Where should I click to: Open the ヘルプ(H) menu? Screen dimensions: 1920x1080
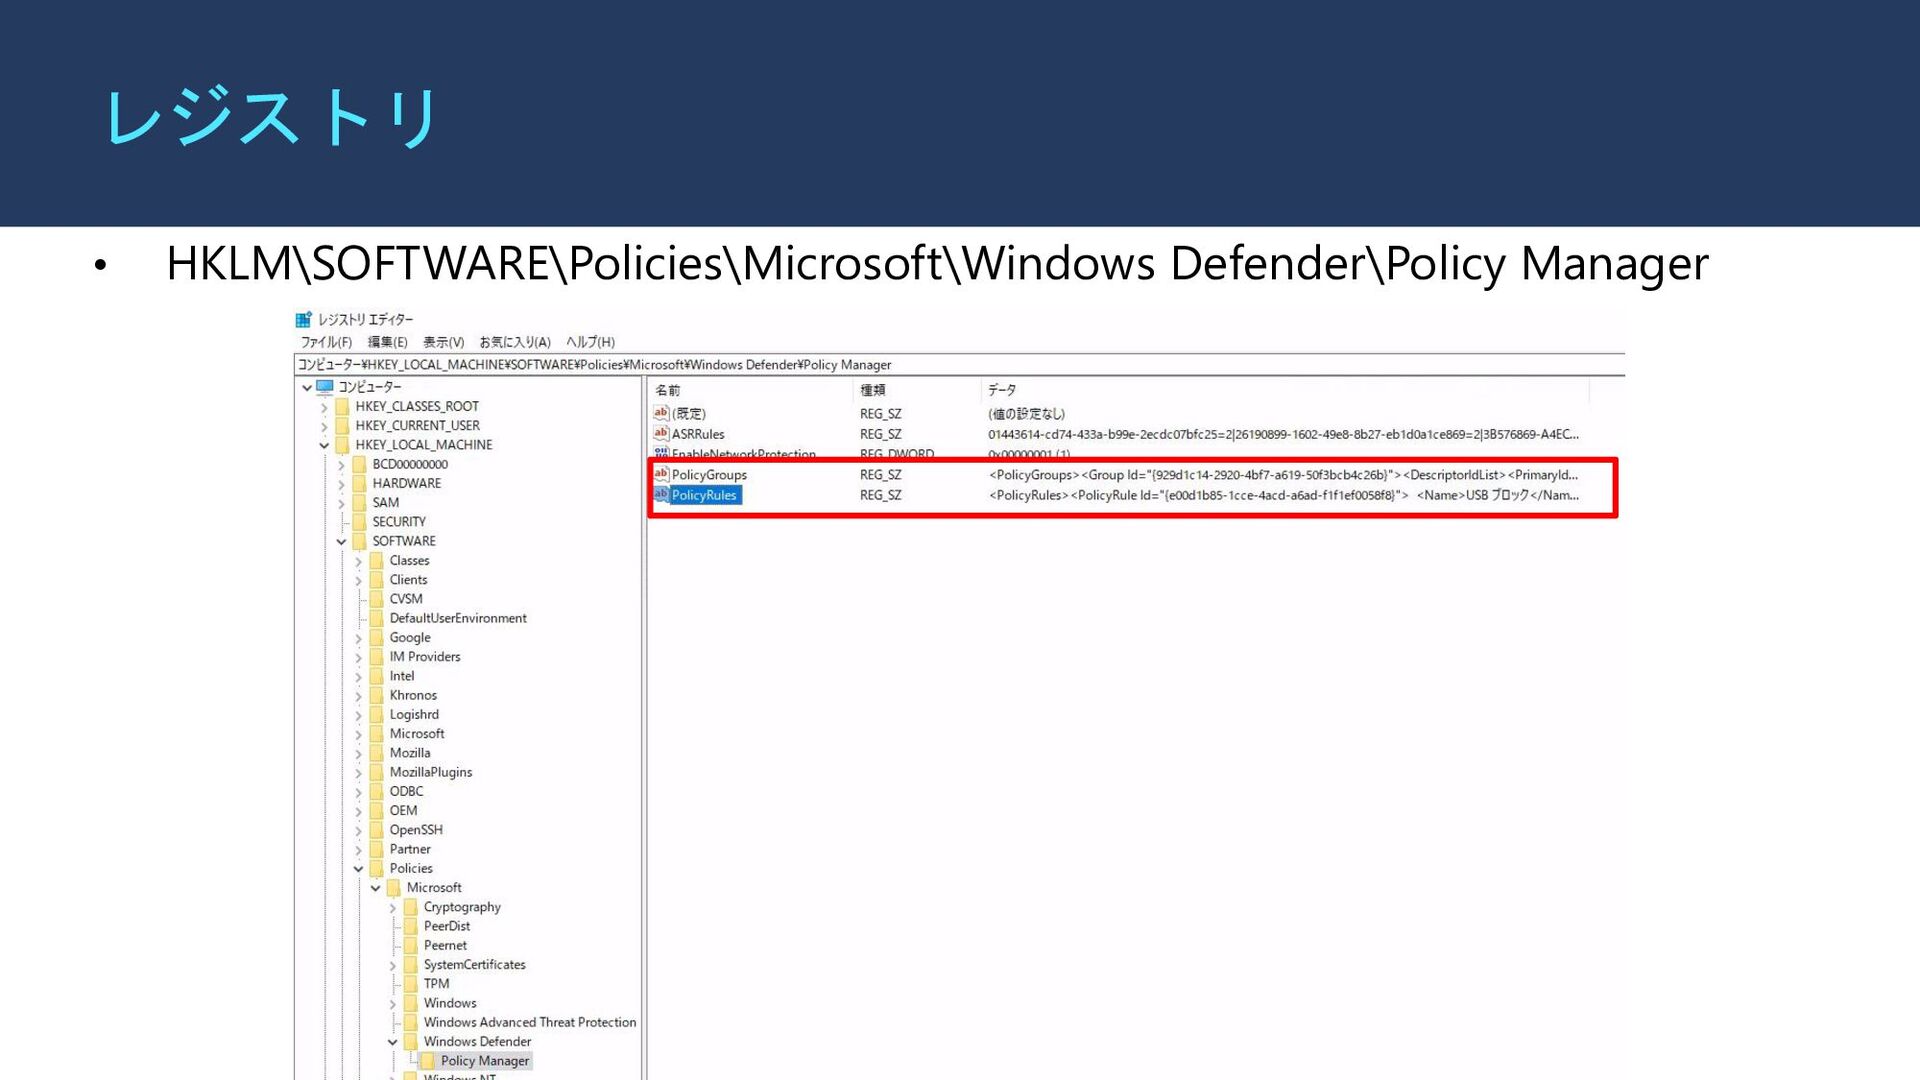point(590,342)
